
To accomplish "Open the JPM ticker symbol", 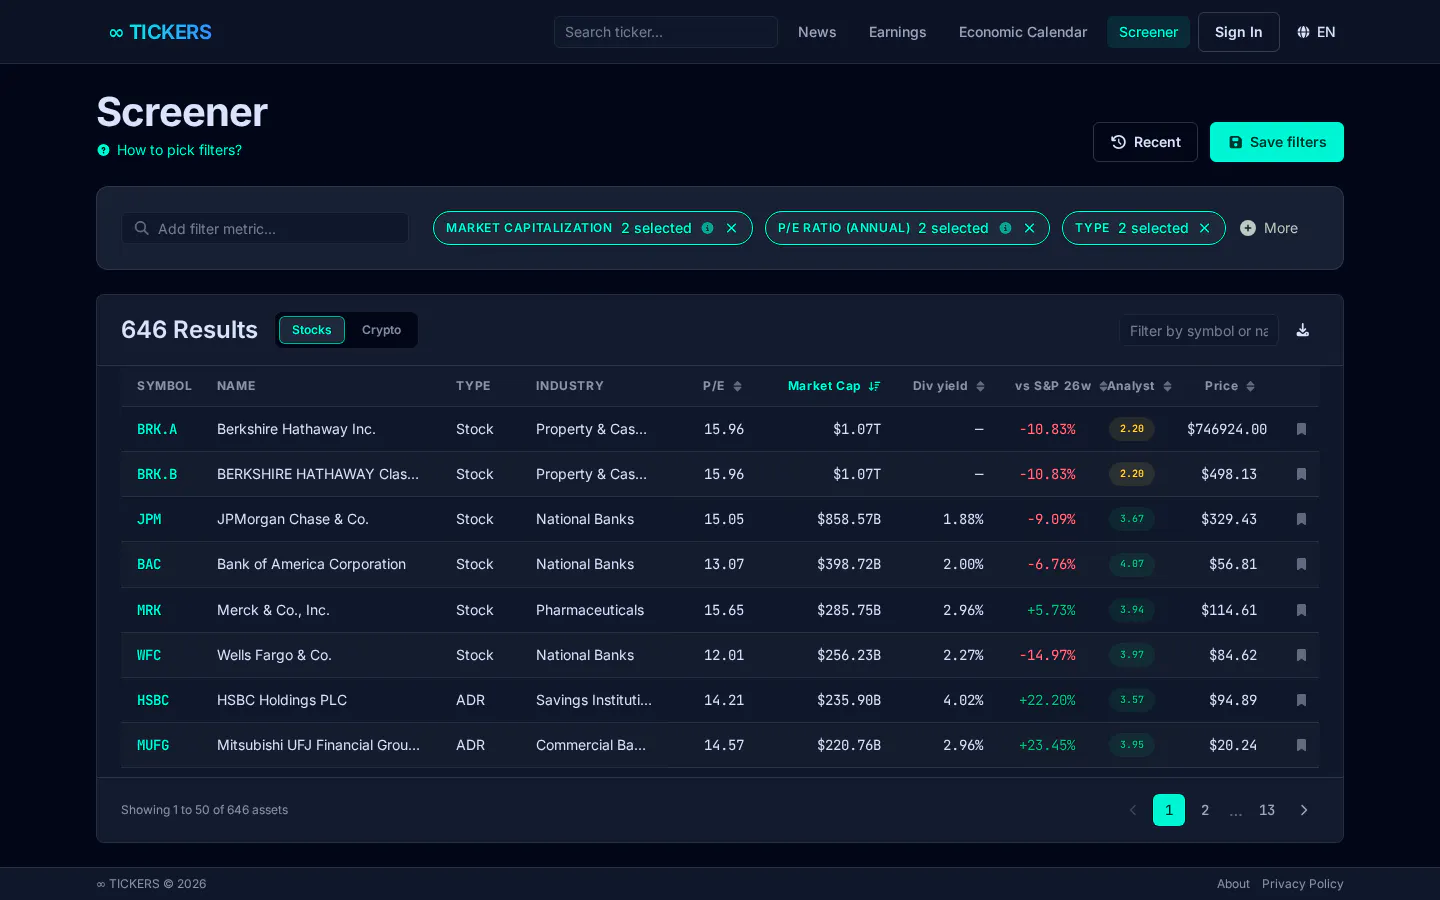I will coord(149,519).
